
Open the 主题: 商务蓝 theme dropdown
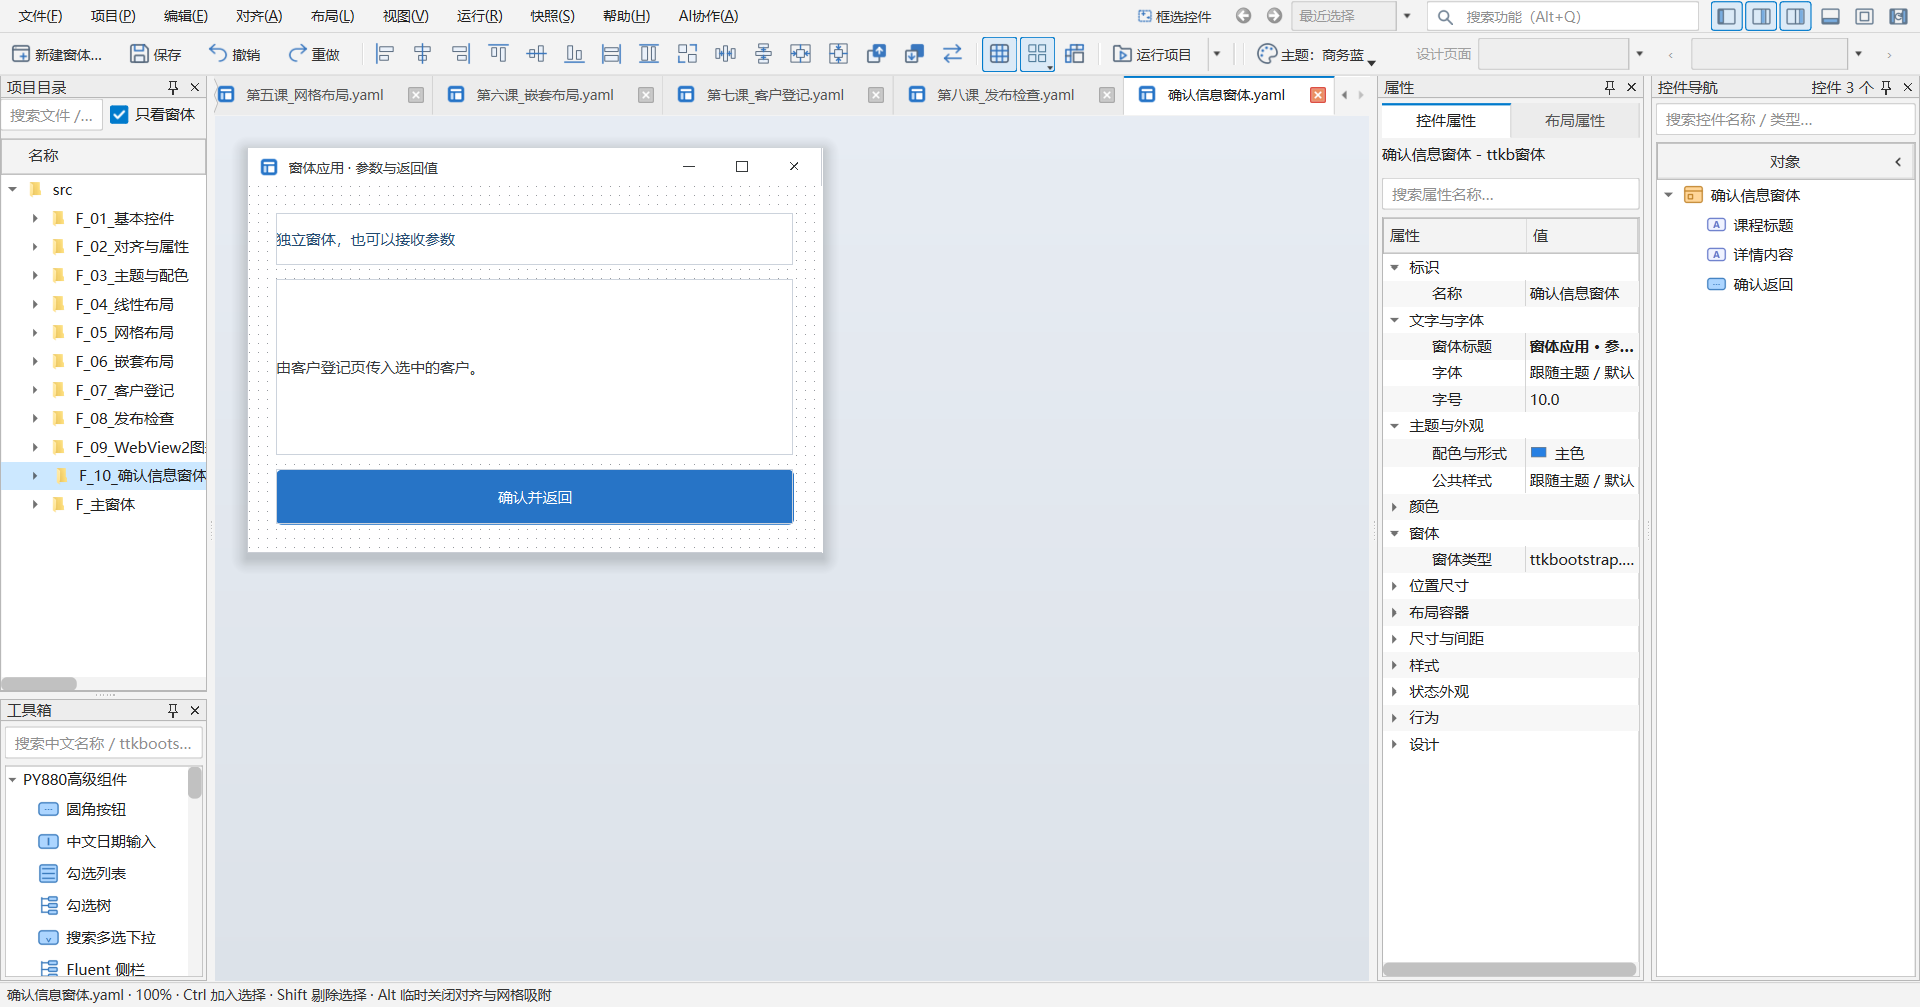coord(1316,54)
